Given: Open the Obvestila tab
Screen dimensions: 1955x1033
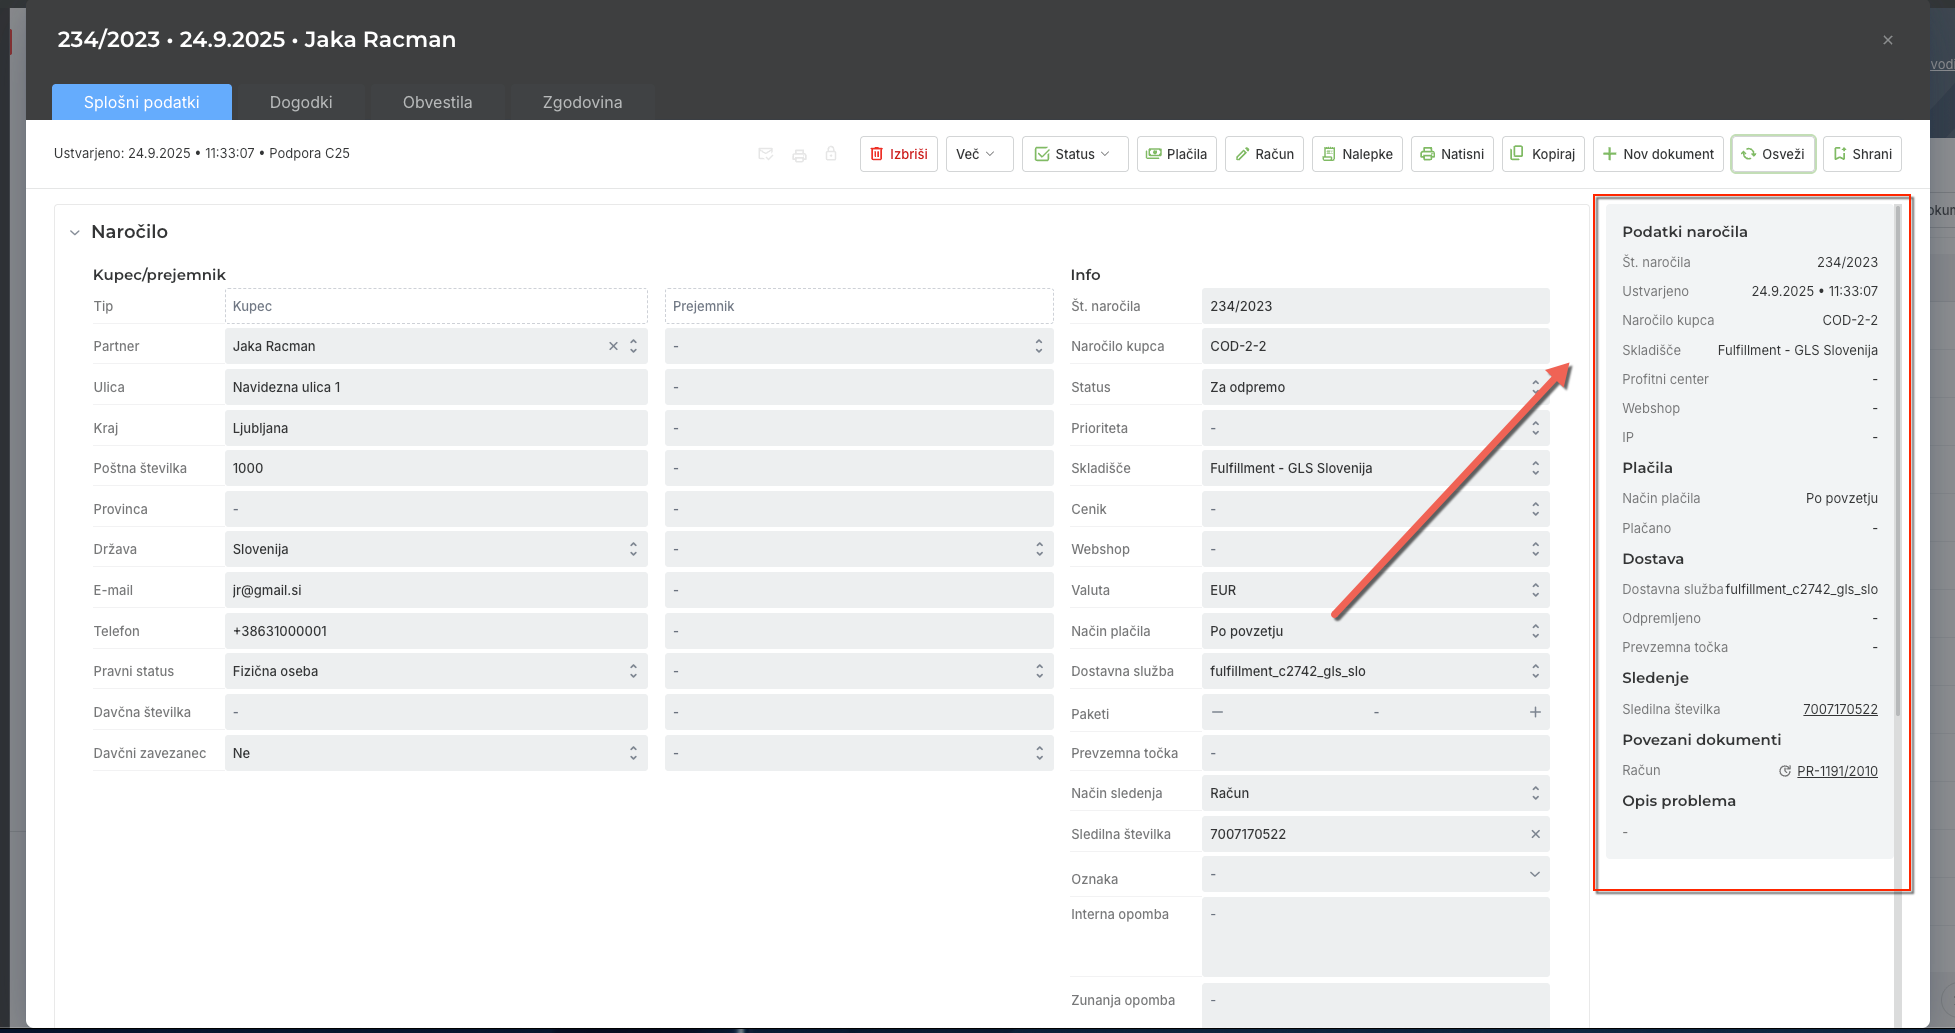Looking at the screenshot, I should pyautogui.click(x=437, y=102).
